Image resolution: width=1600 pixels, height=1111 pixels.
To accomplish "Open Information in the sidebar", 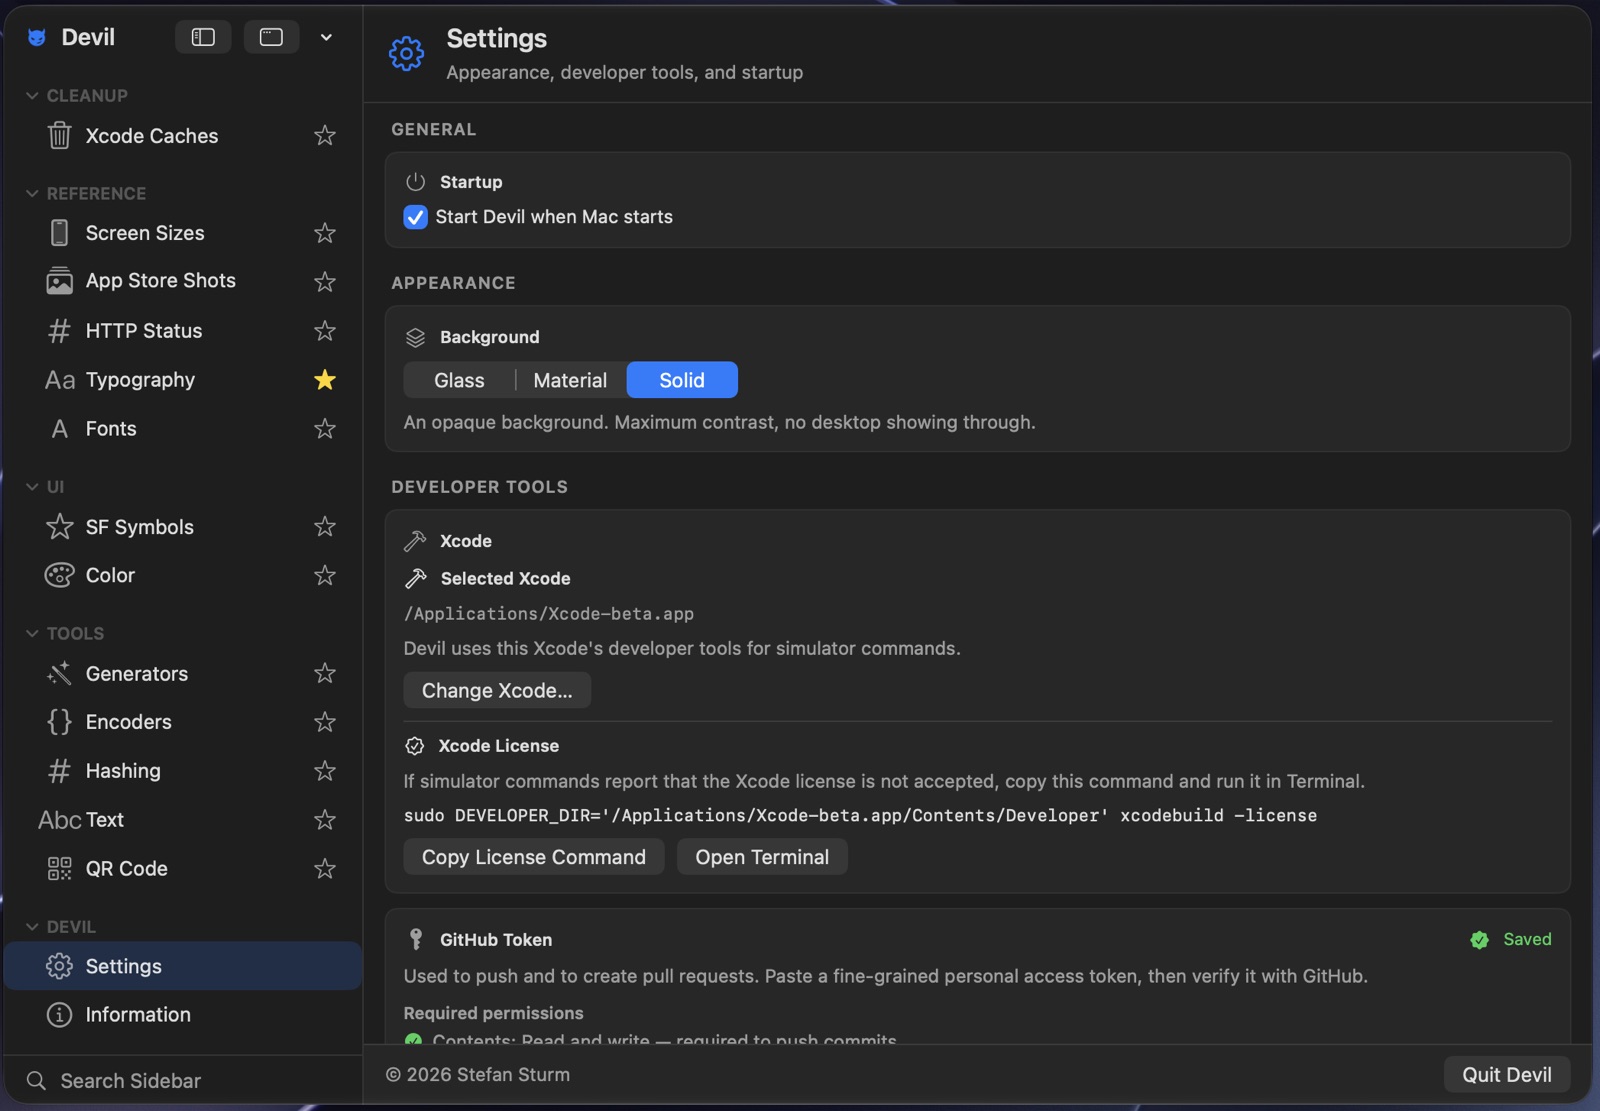I will click(x=183, y=1015).
